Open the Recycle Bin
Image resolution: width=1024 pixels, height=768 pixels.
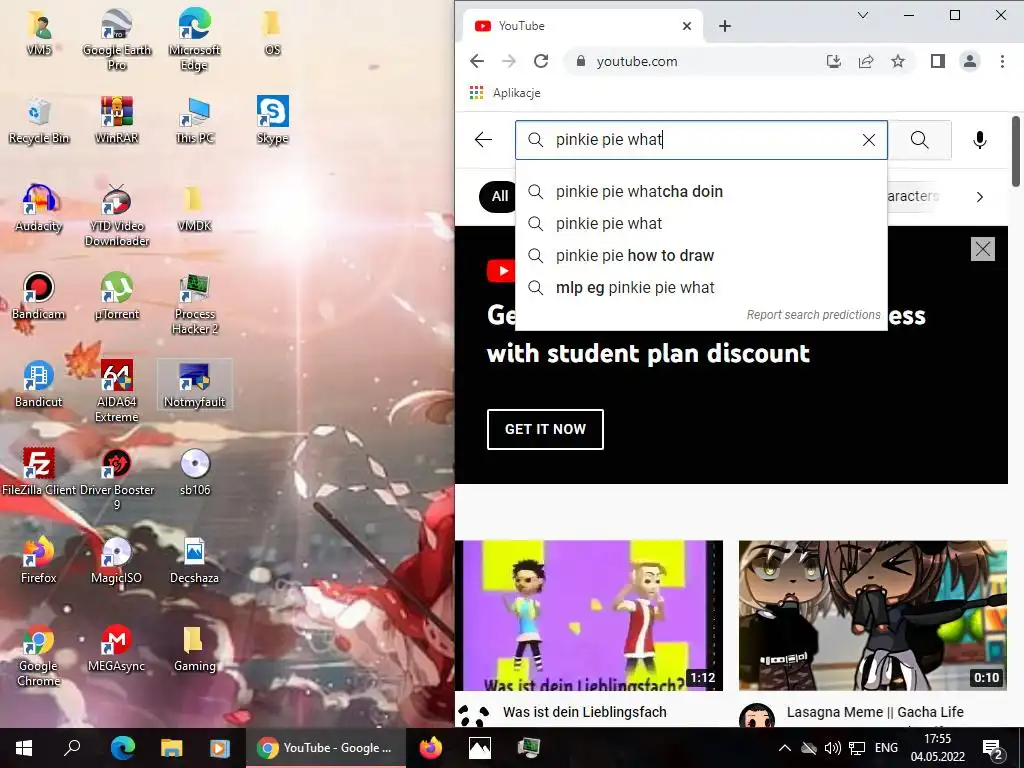coord(39,121)
